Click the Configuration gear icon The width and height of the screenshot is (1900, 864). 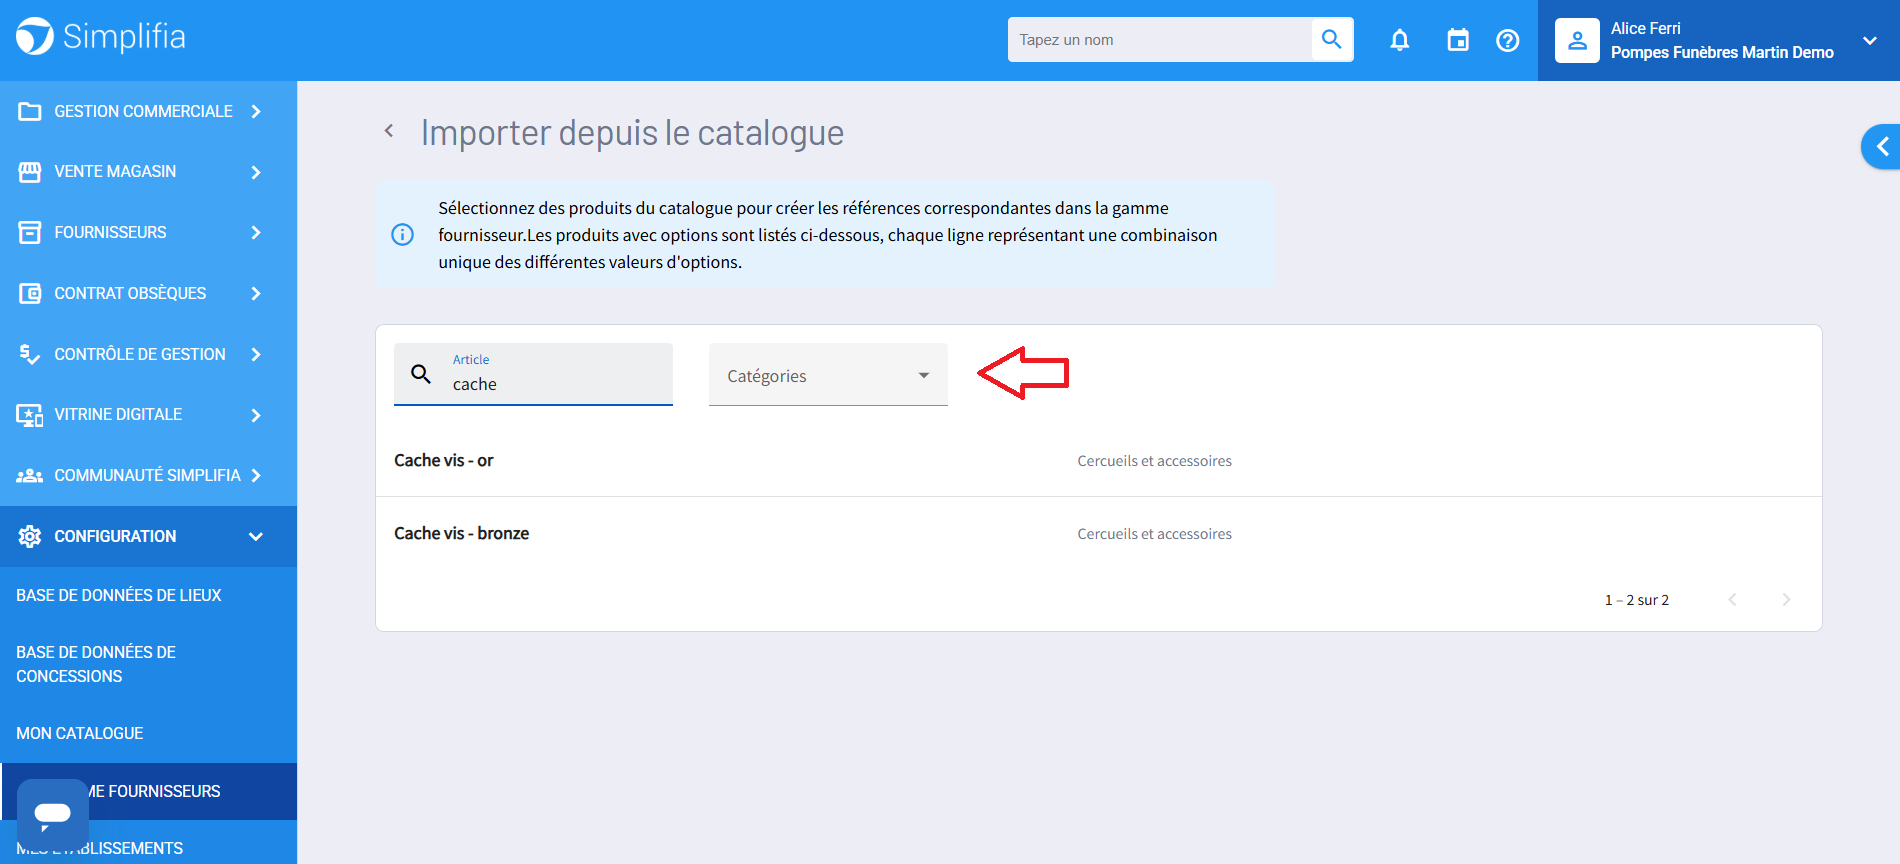30,536
